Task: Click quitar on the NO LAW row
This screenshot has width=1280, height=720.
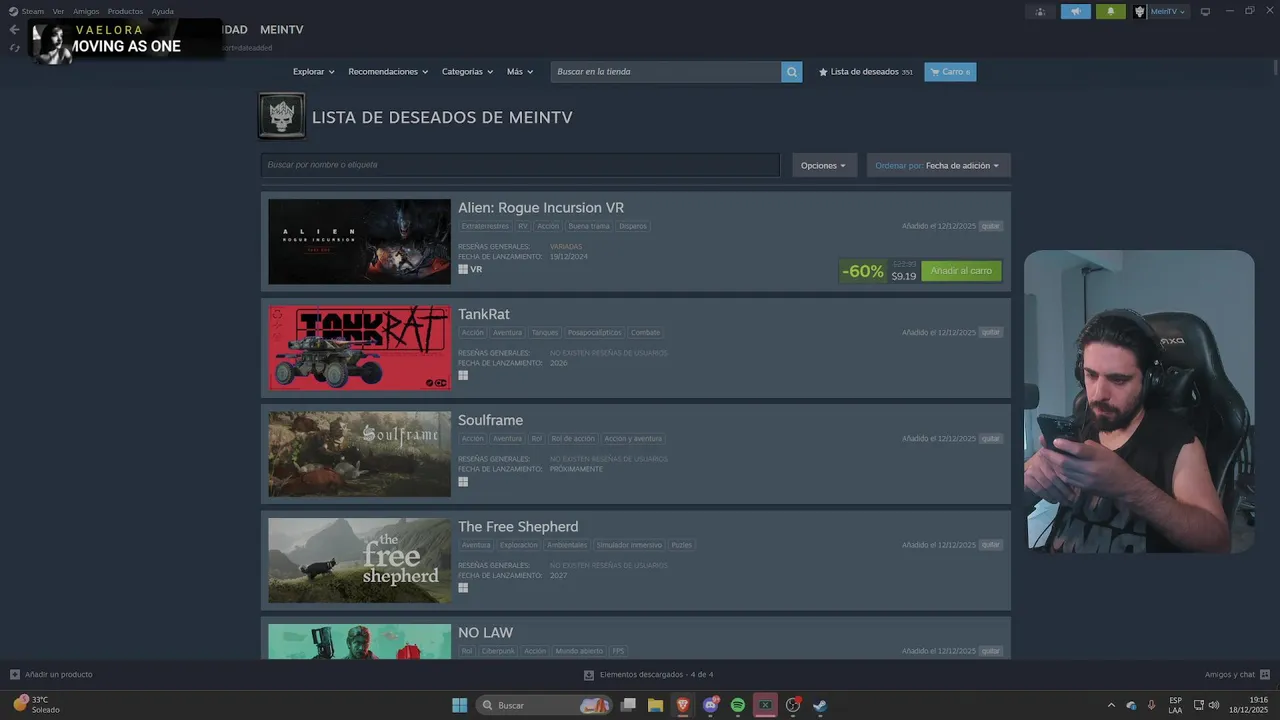Action: tap(990, 651)
